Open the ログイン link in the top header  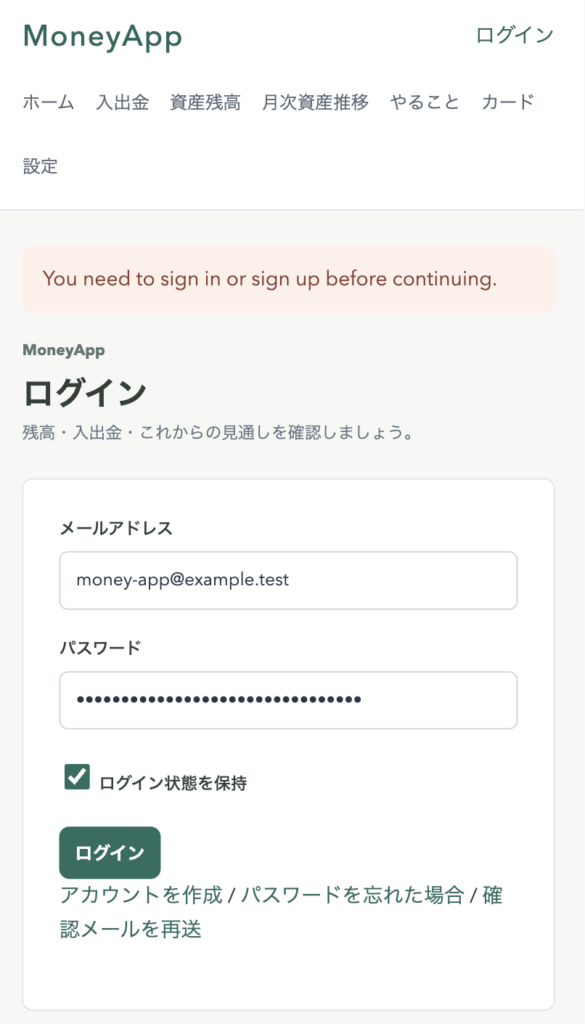(x=514, y=35)
